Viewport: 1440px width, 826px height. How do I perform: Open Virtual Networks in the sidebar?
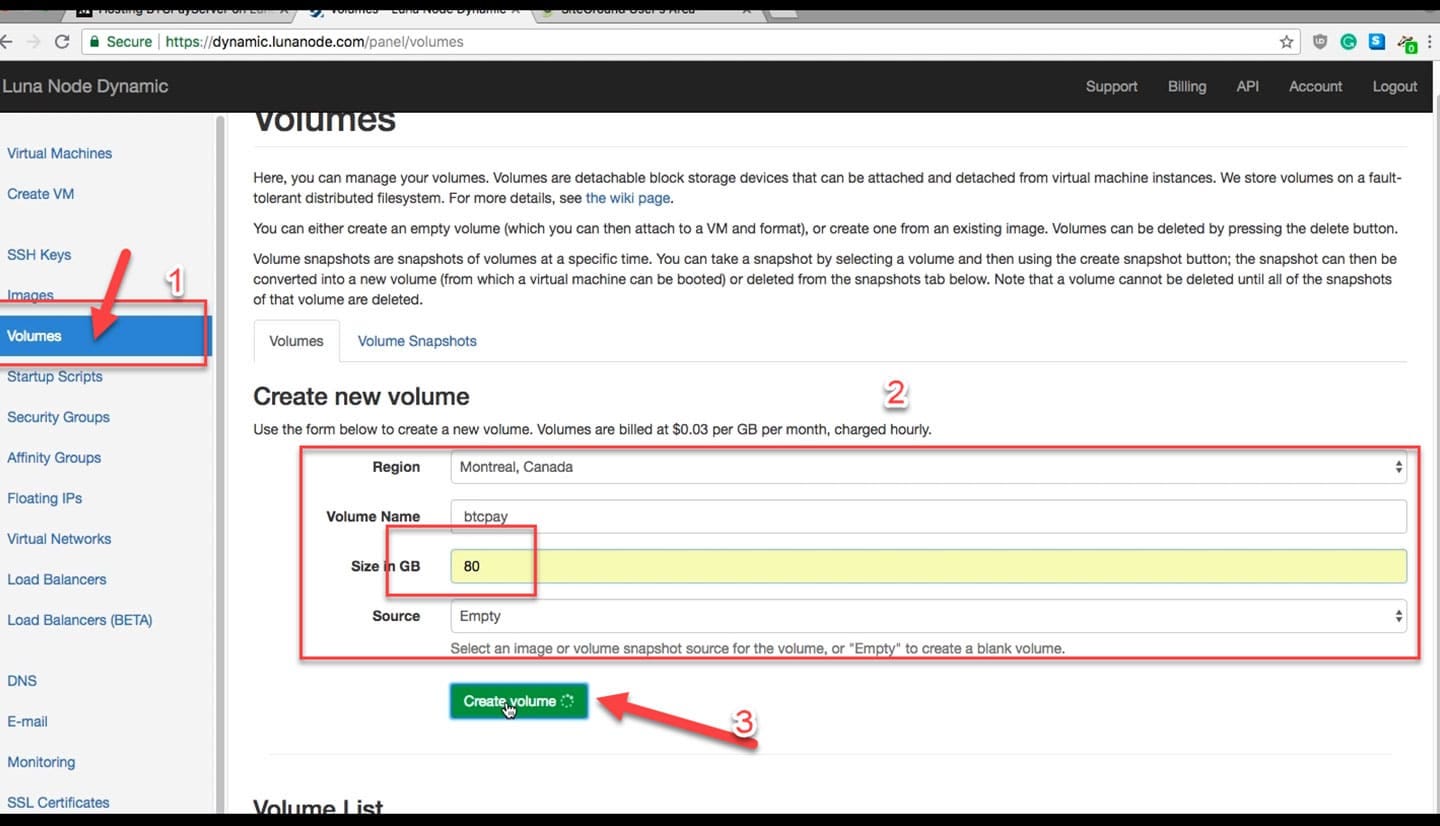click(59, 539)
